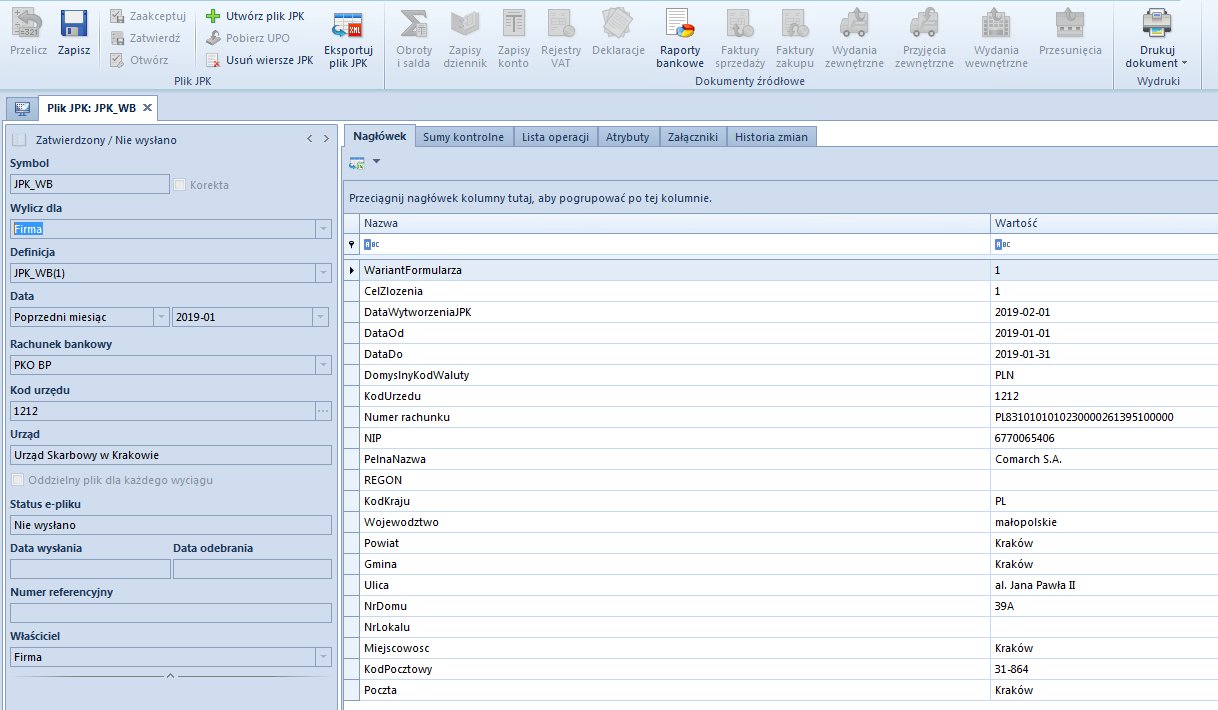Switch to the Sumy kontrolne tab
Image resolution: width=1218 pixels, height=710 pixels.
coord(464,137)
